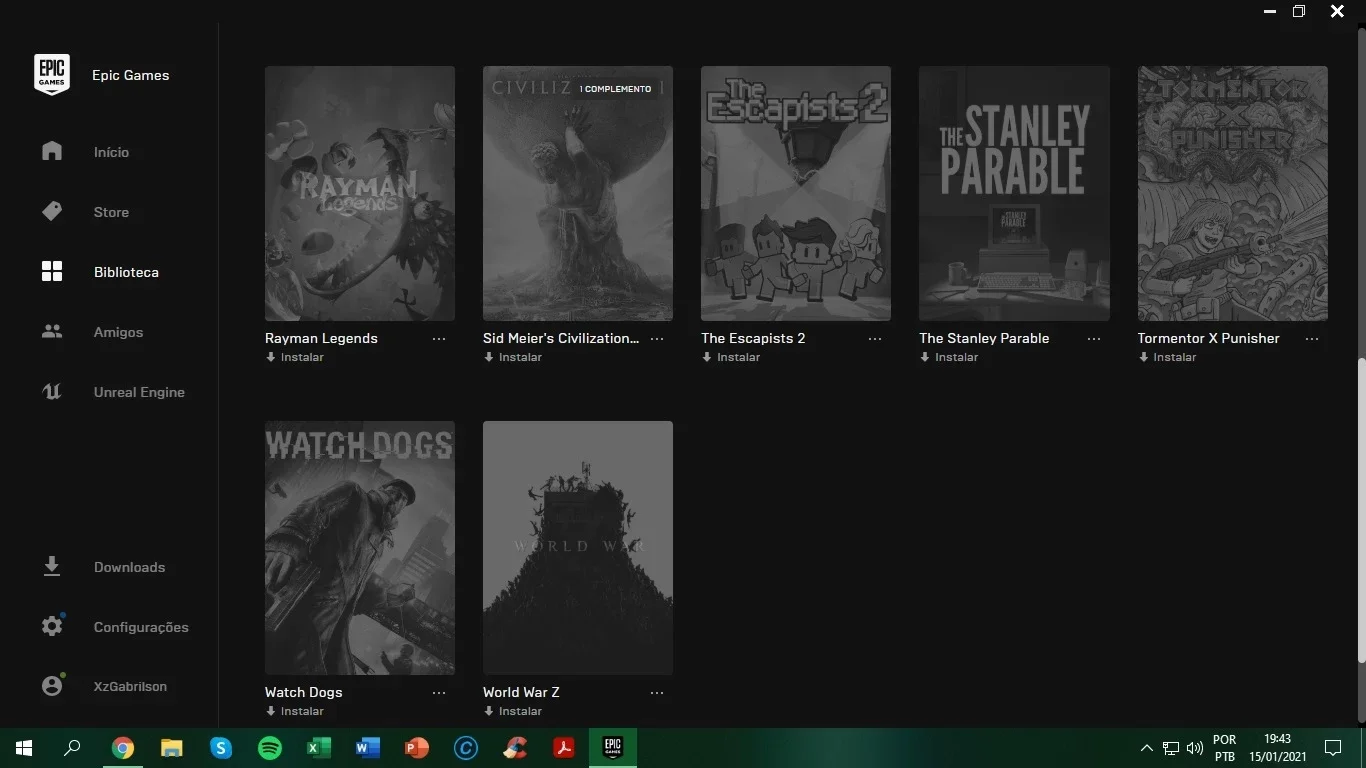The width and height of the screenshot is (1366, 768).
Task: Open Adobe Acrobat Reader from the taskbar
Action: pos(564,748)
